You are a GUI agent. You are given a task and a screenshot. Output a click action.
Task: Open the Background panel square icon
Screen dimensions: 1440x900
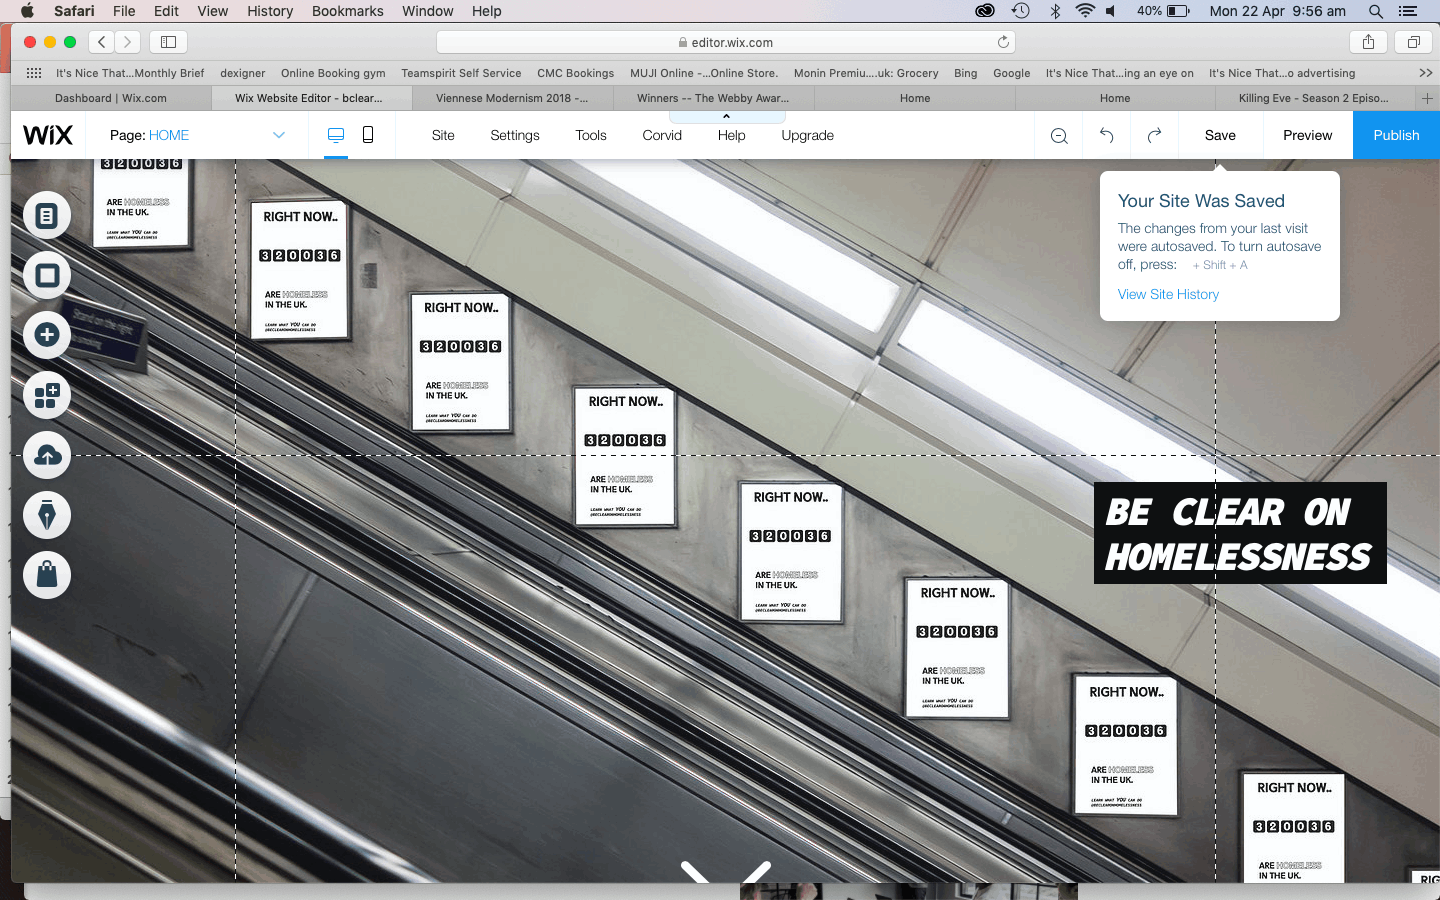coord(47,275)
